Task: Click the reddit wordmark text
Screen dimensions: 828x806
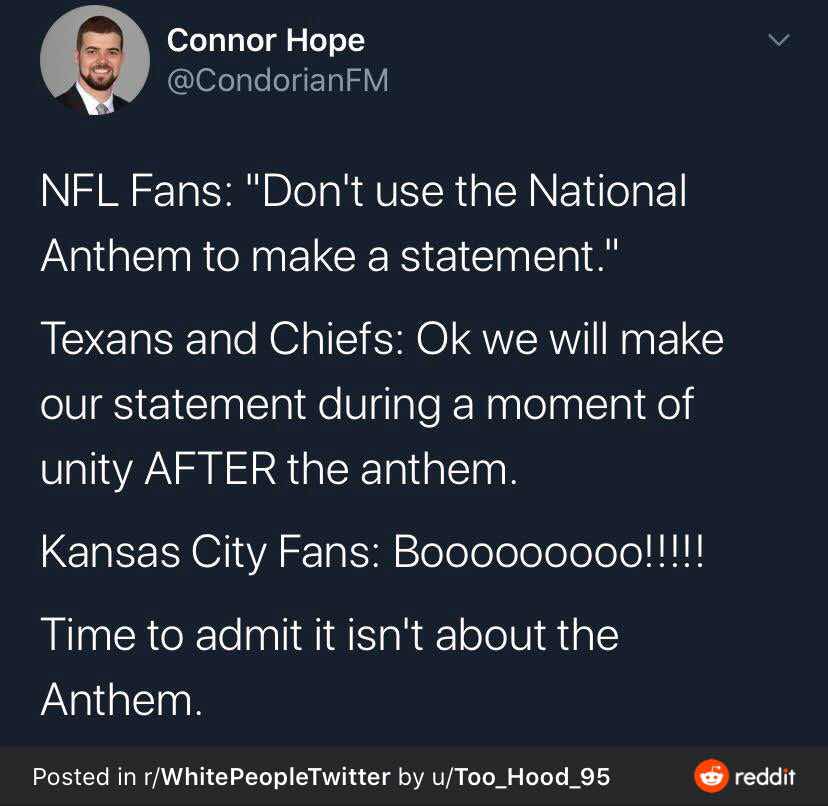Action: click(x=765, y=776)
